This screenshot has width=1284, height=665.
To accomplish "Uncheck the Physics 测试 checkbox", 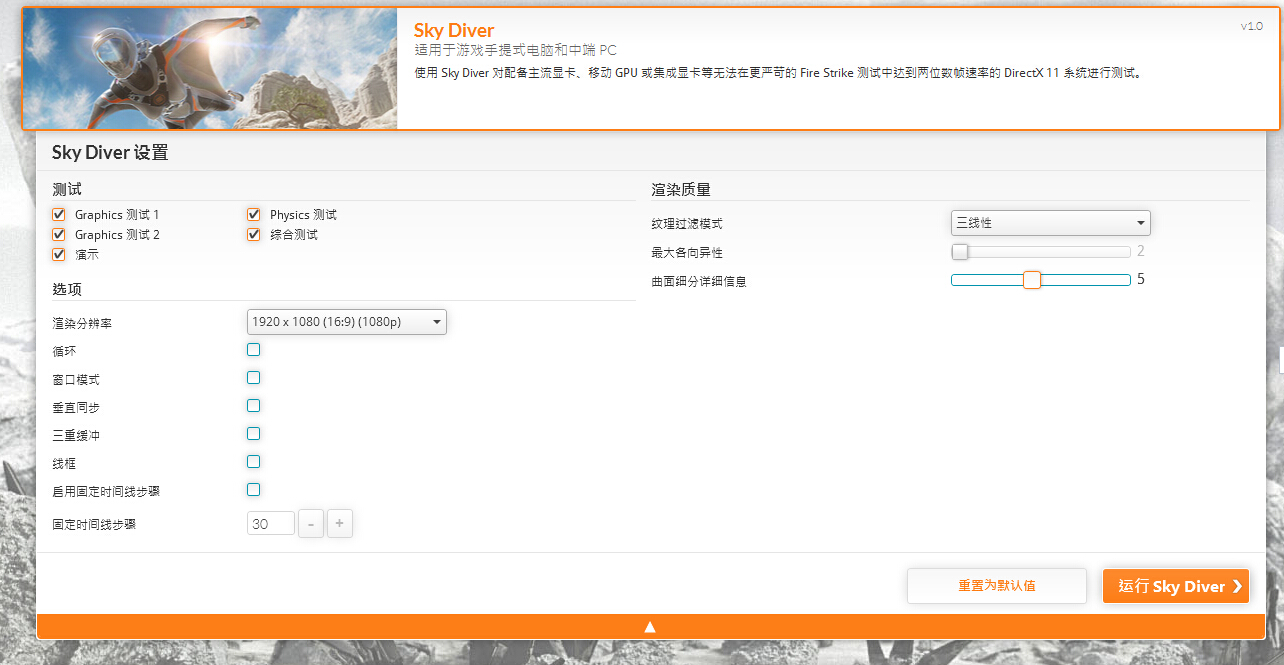I will point(254,215).
